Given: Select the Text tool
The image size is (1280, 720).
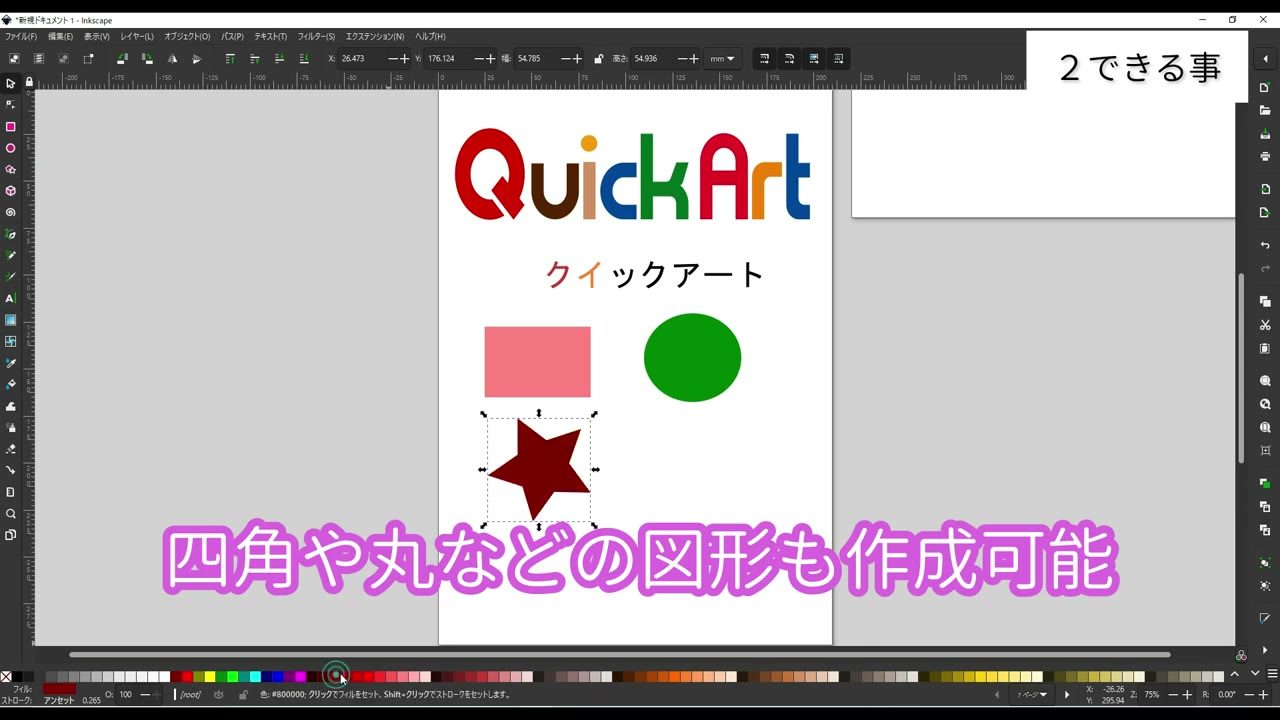Looking at the screenshot, I should tap(11, 298).
